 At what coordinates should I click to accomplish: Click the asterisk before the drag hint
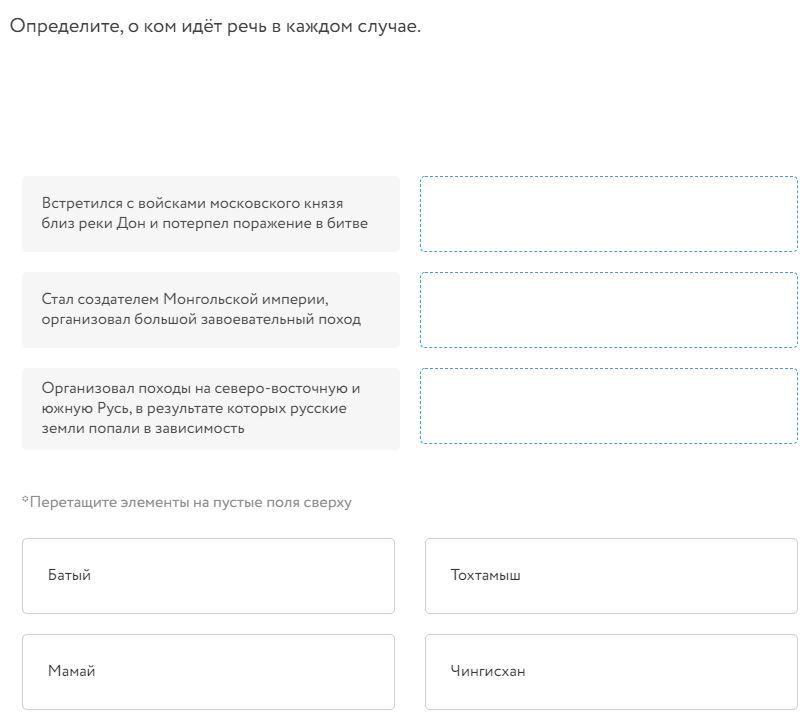click(x=25, y=500)
